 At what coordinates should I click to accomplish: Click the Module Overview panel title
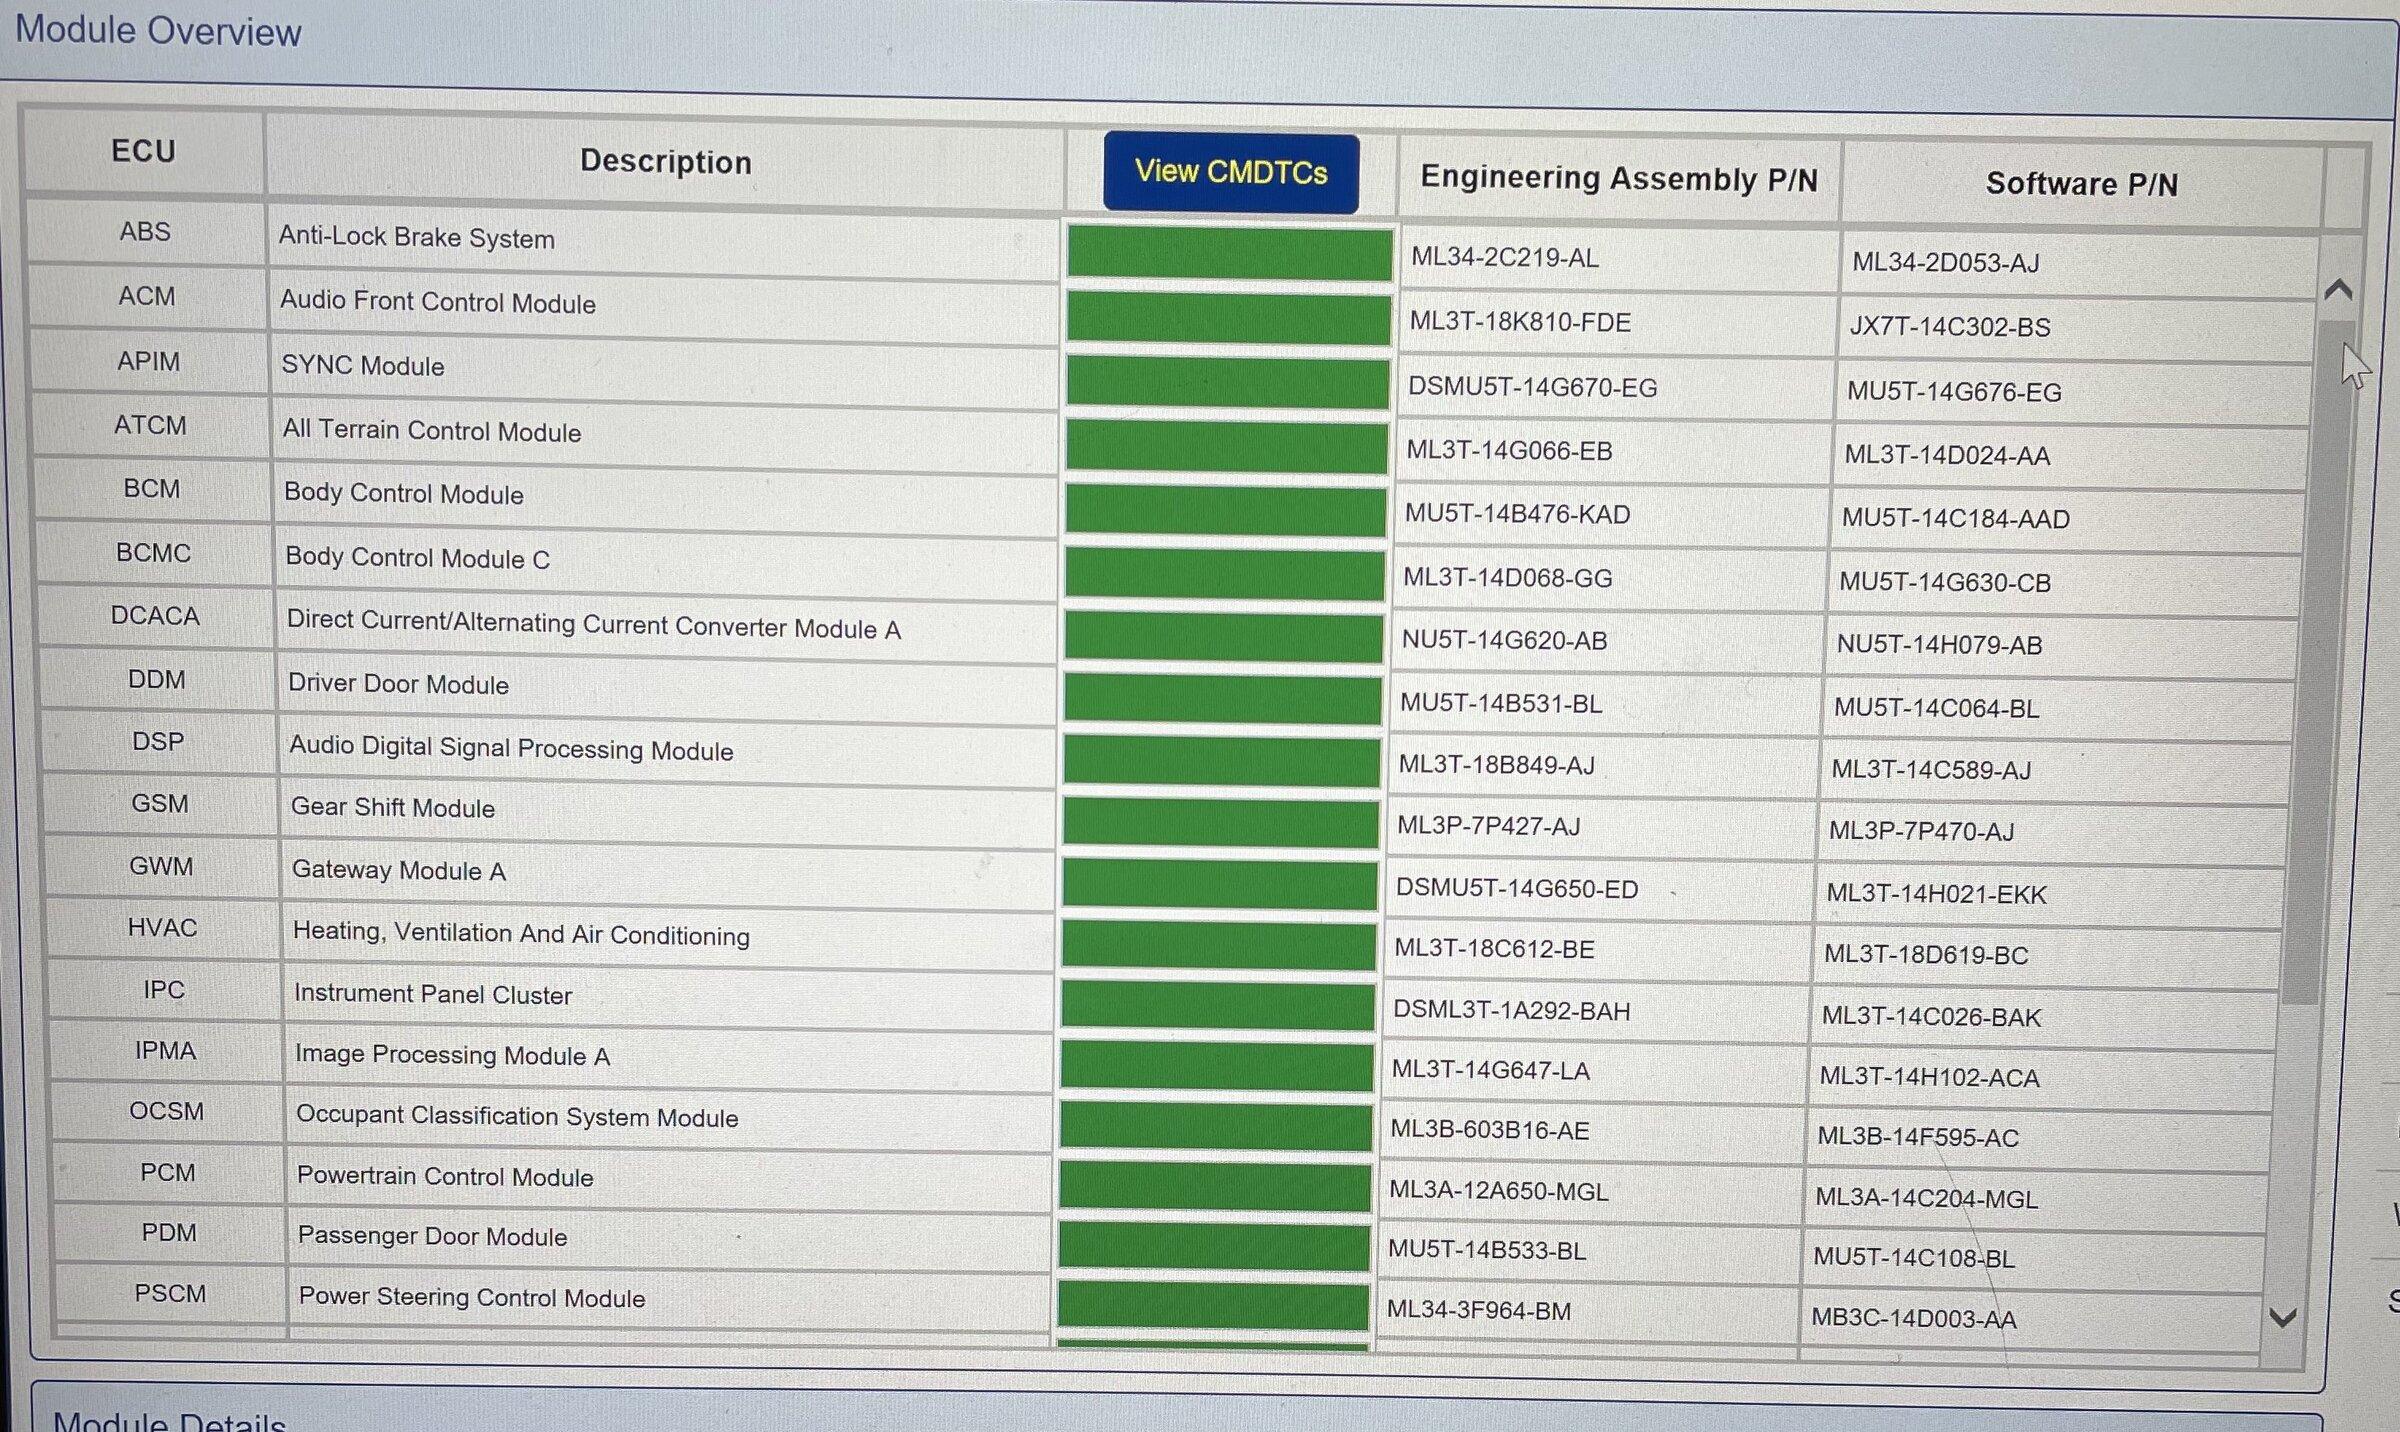158,31
